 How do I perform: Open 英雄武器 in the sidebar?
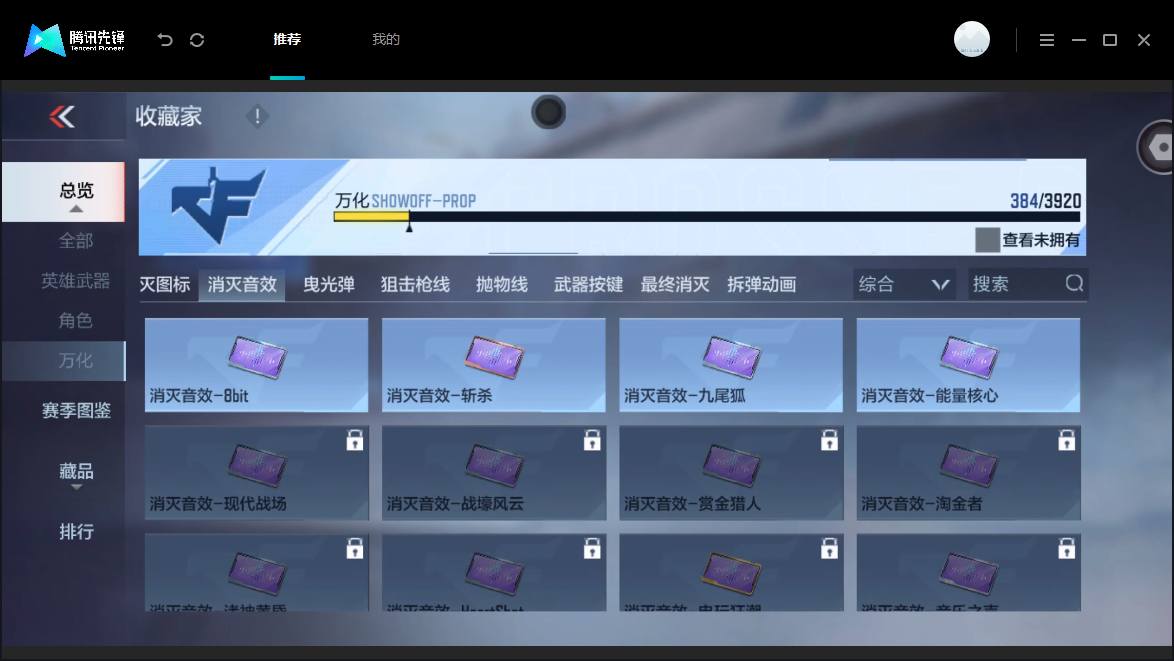coord(76,281)
